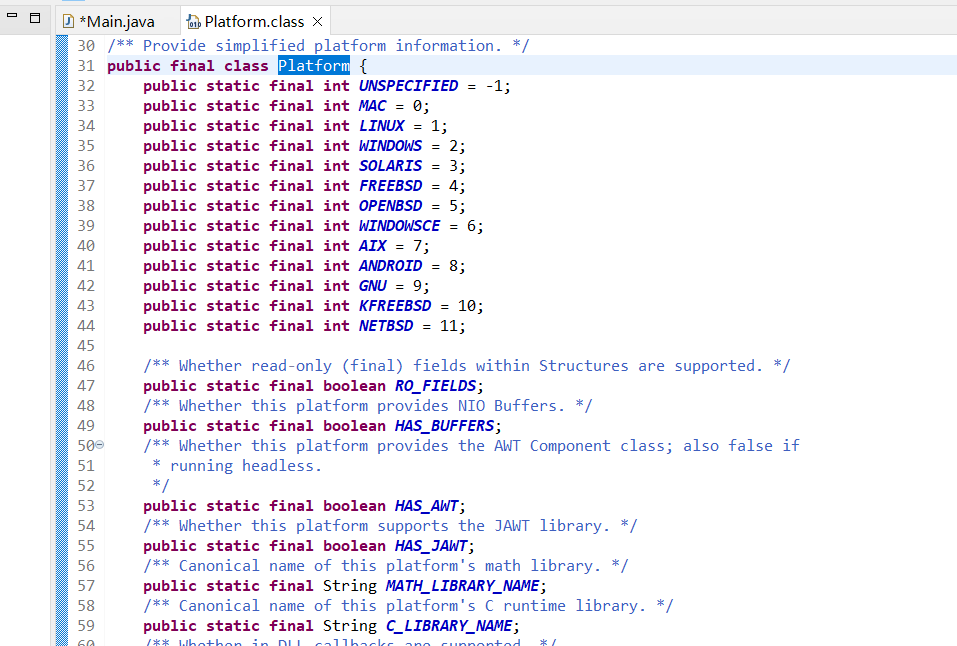Switch to the Main.java tab

coord(115,20)
